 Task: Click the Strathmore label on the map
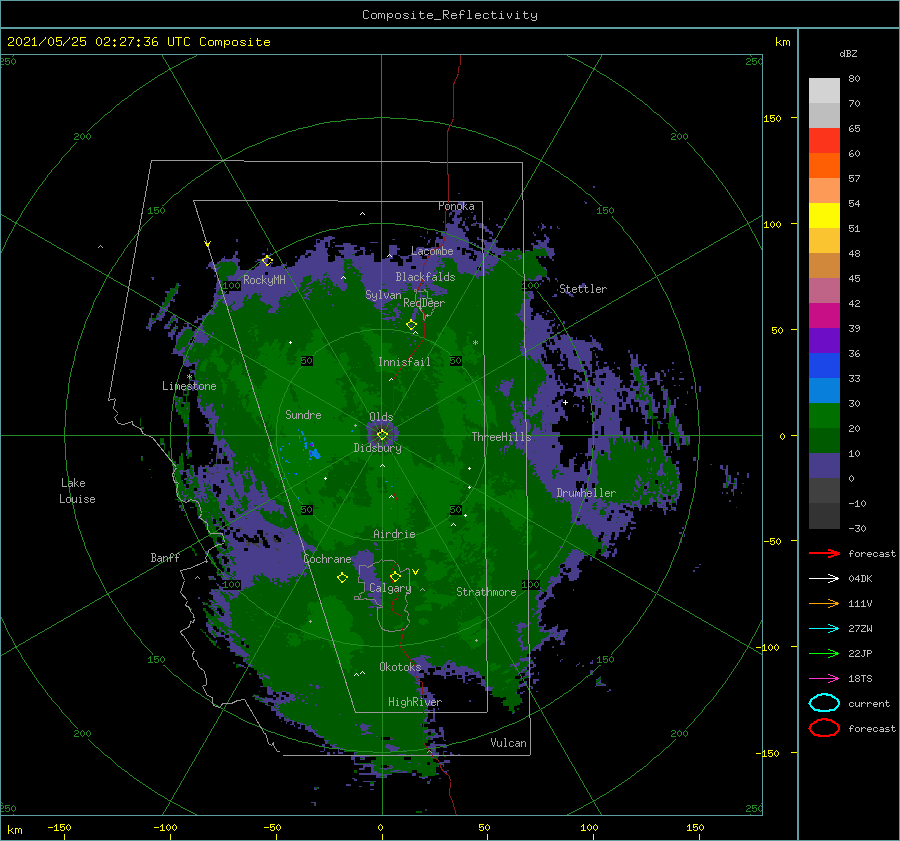[486, 592]
